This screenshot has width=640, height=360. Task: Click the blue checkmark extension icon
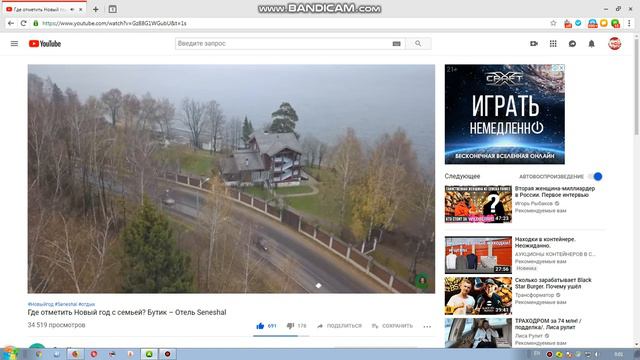pos(578,23)
